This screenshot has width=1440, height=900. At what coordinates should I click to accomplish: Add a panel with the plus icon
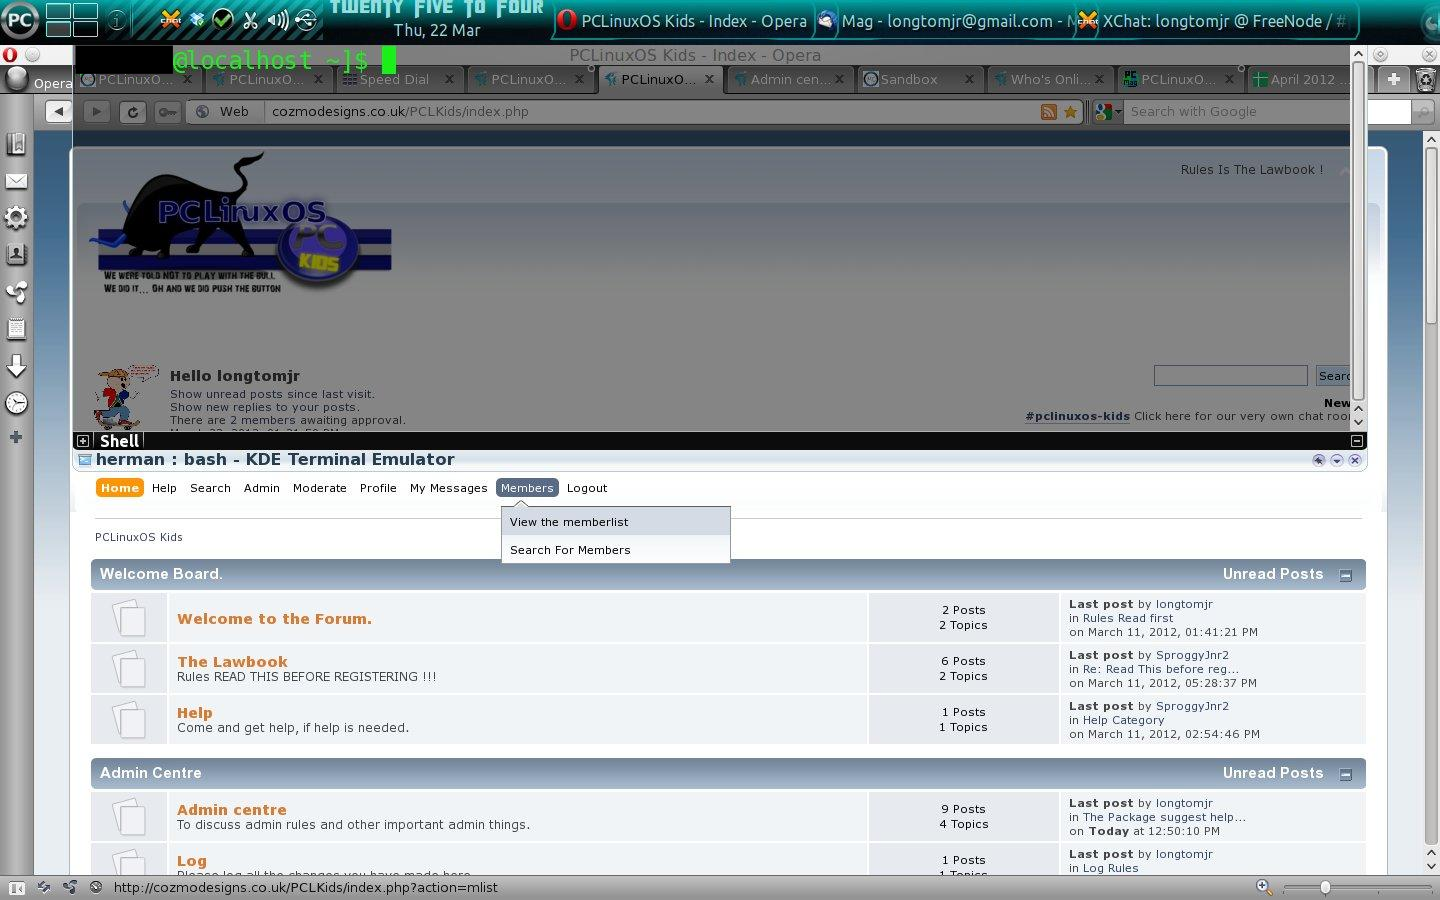tap(16, 437)
